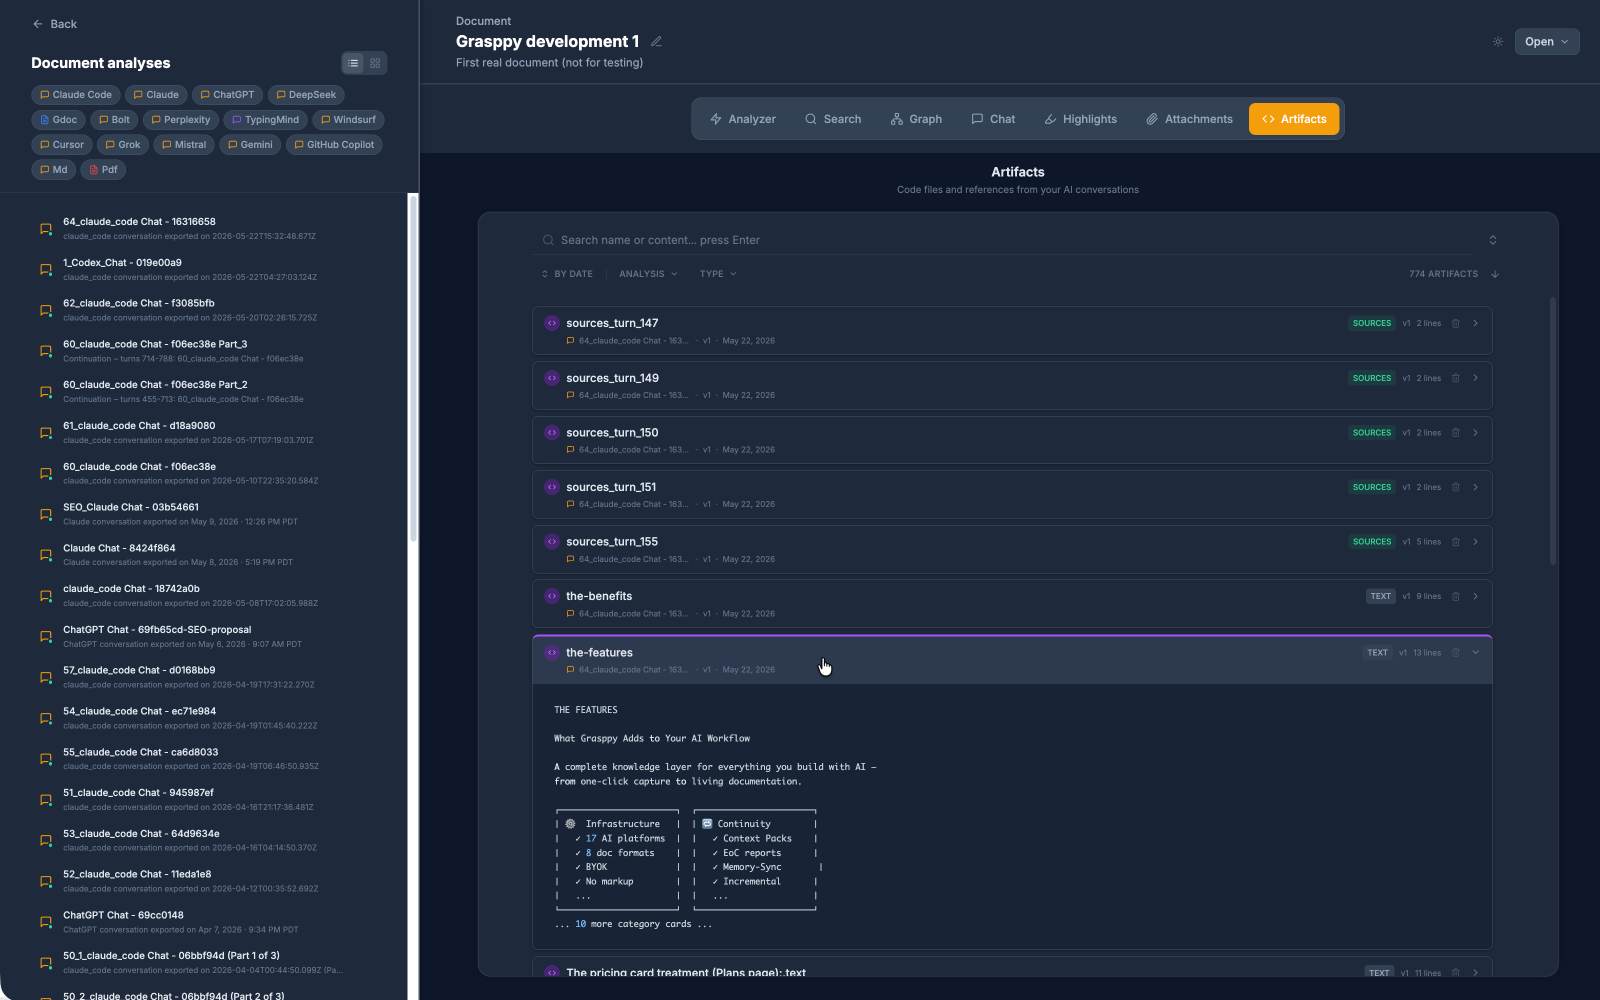
Task: Toggle the ChatGPT filter chip
Action: pos(227,95)
